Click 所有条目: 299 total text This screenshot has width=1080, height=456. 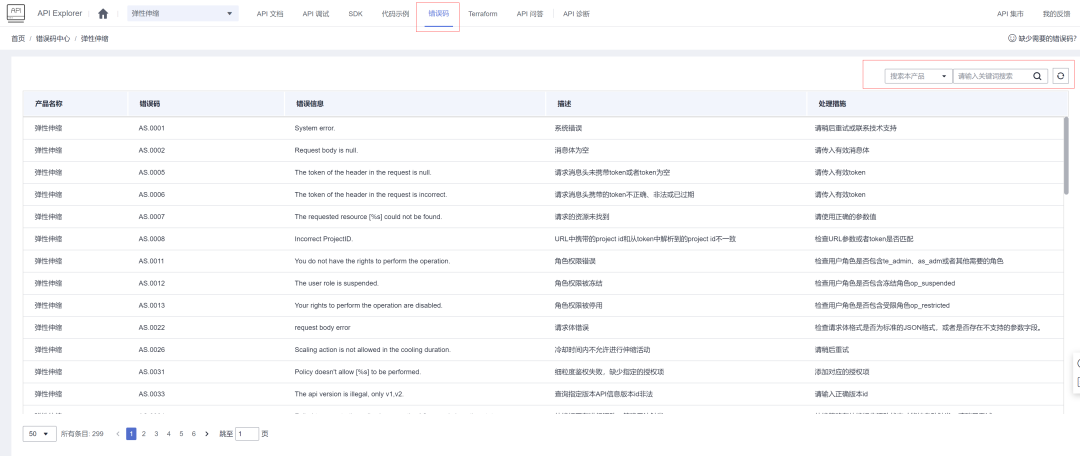(82, 434)
